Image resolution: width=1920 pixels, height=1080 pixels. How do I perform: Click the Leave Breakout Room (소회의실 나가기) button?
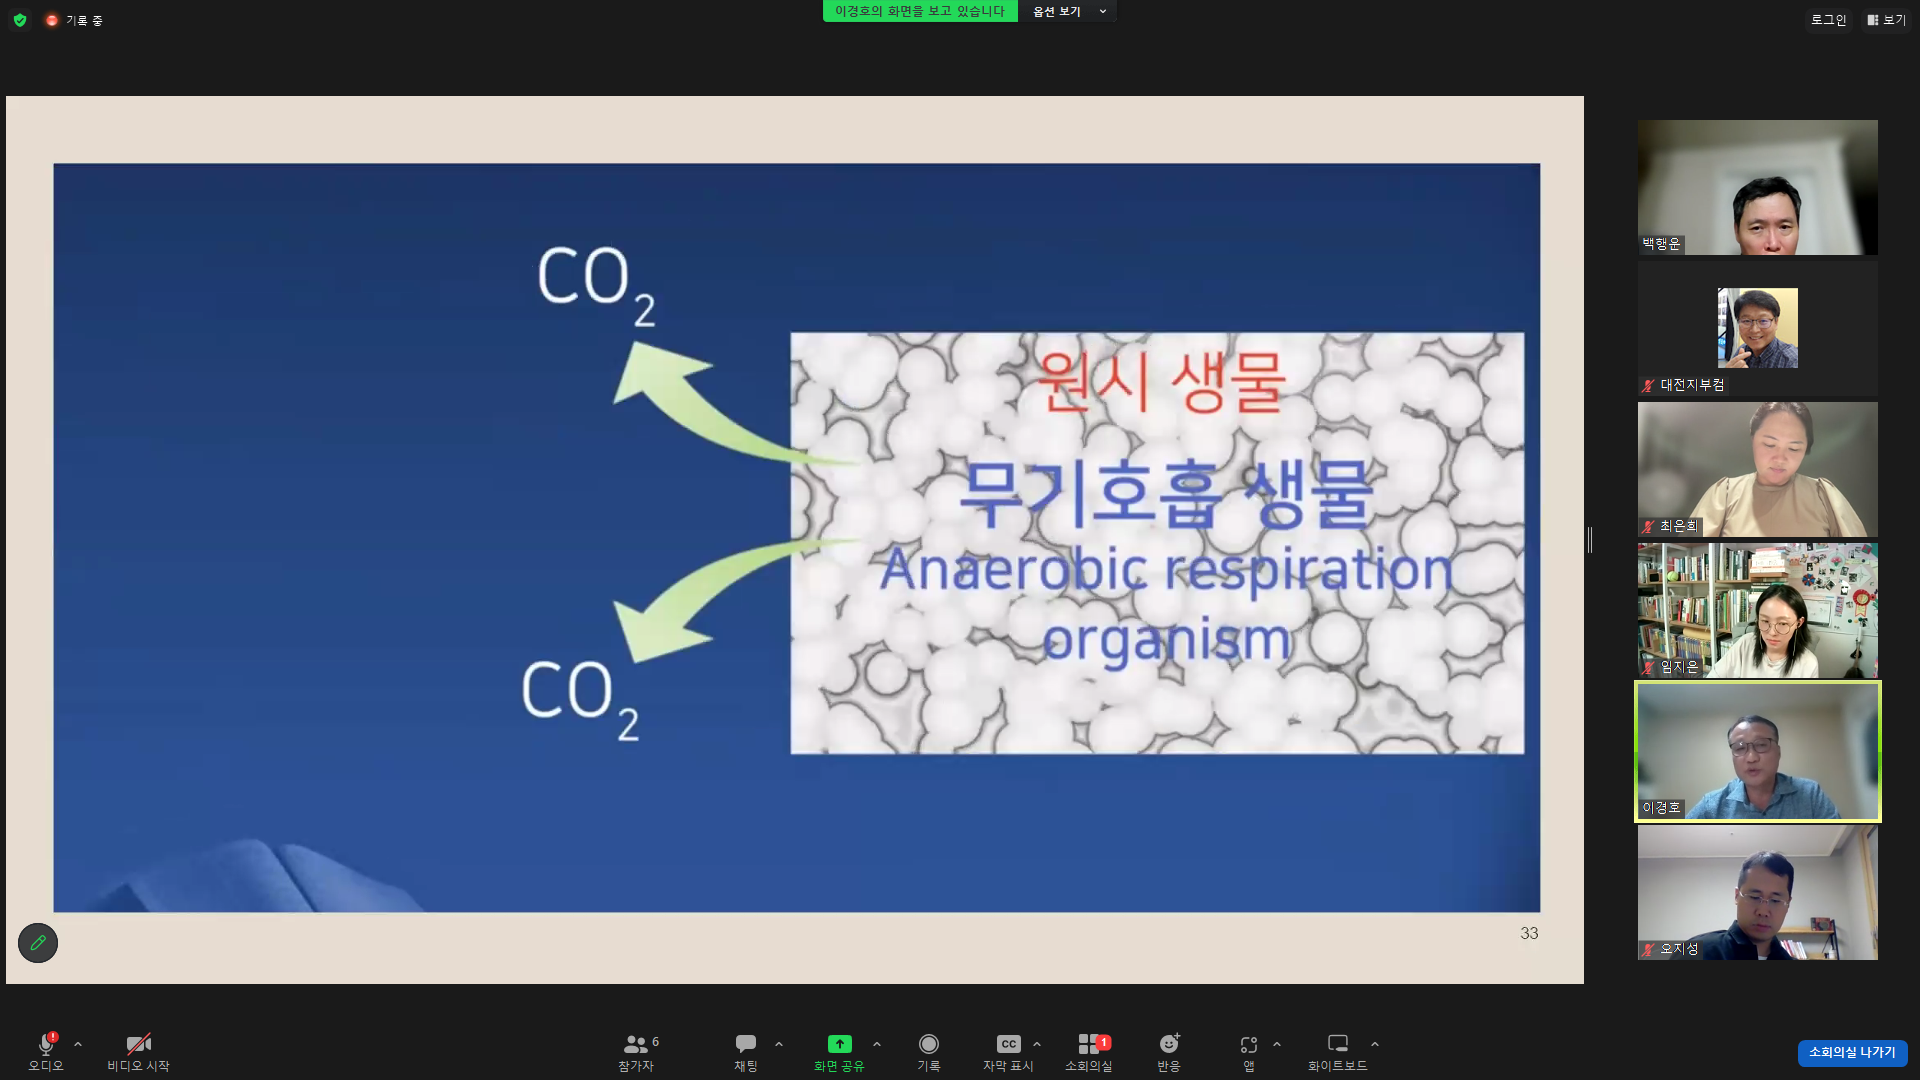[1852, 1052]
